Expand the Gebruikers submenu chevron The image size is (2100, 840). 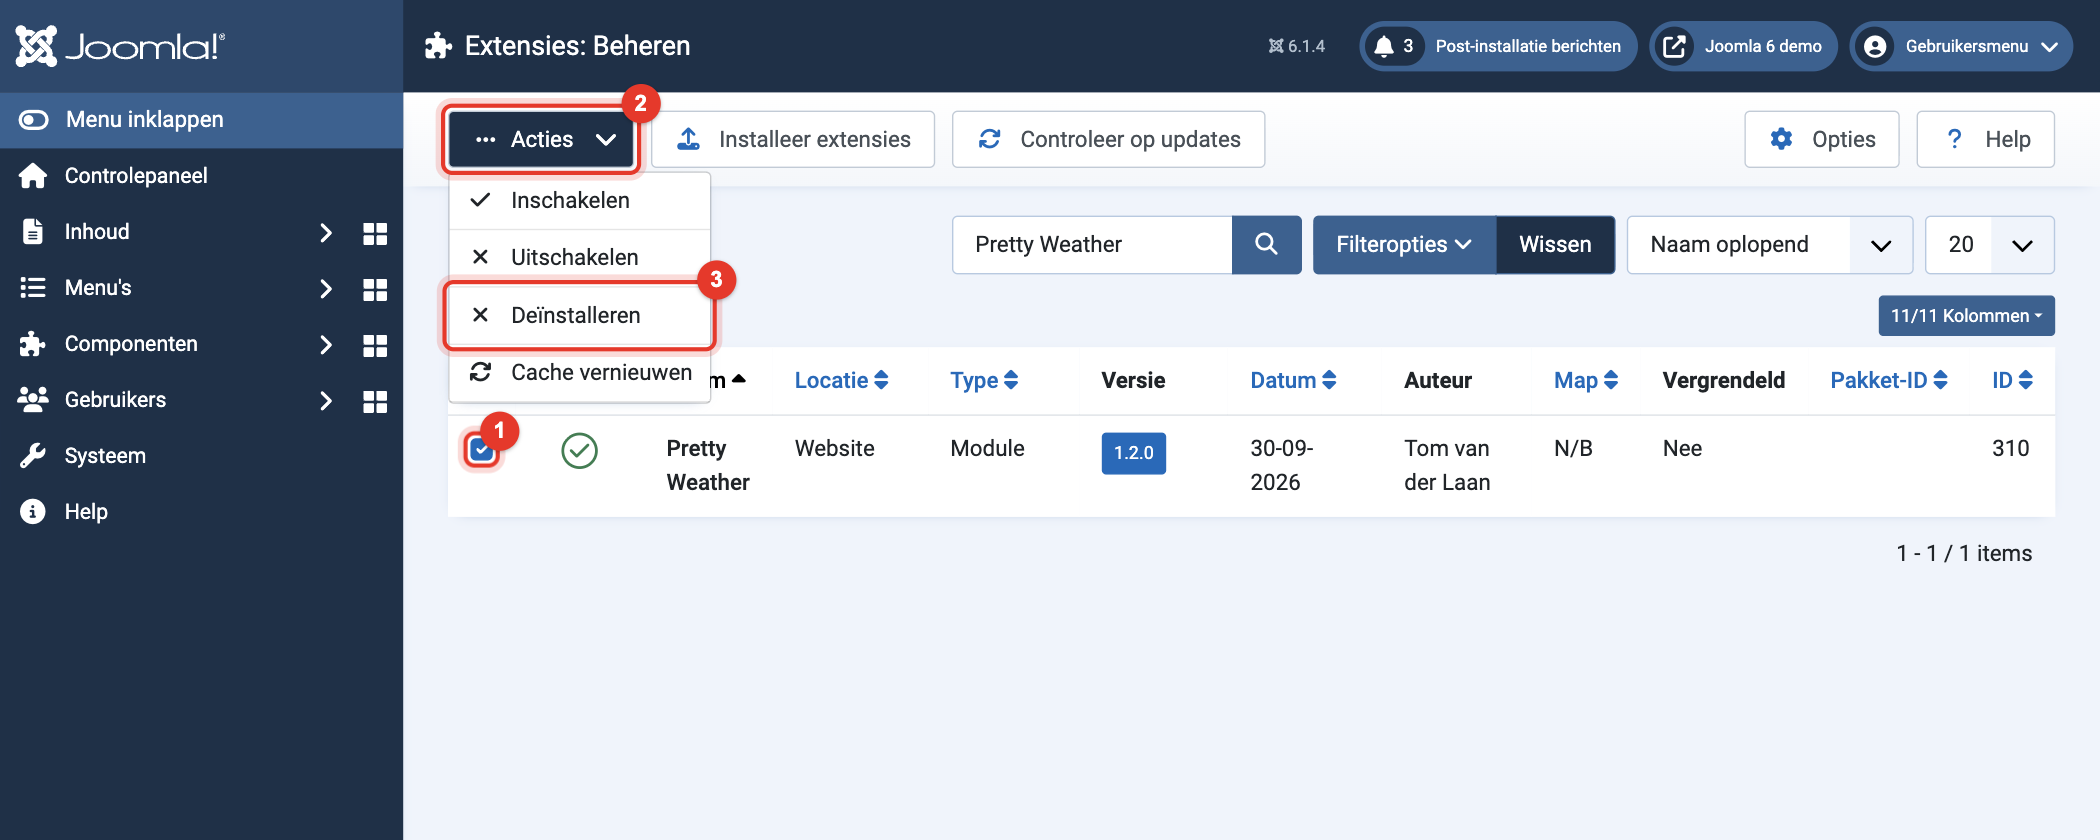point(325,401)
